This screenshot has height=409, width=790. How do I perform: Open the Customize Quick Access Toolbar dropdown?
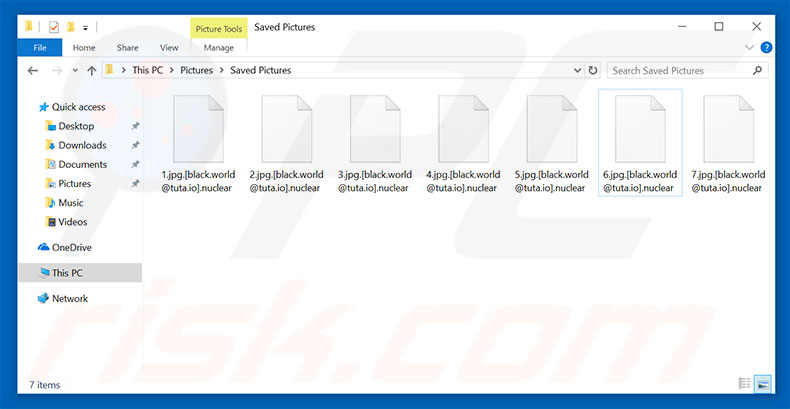tap(85, 28)
